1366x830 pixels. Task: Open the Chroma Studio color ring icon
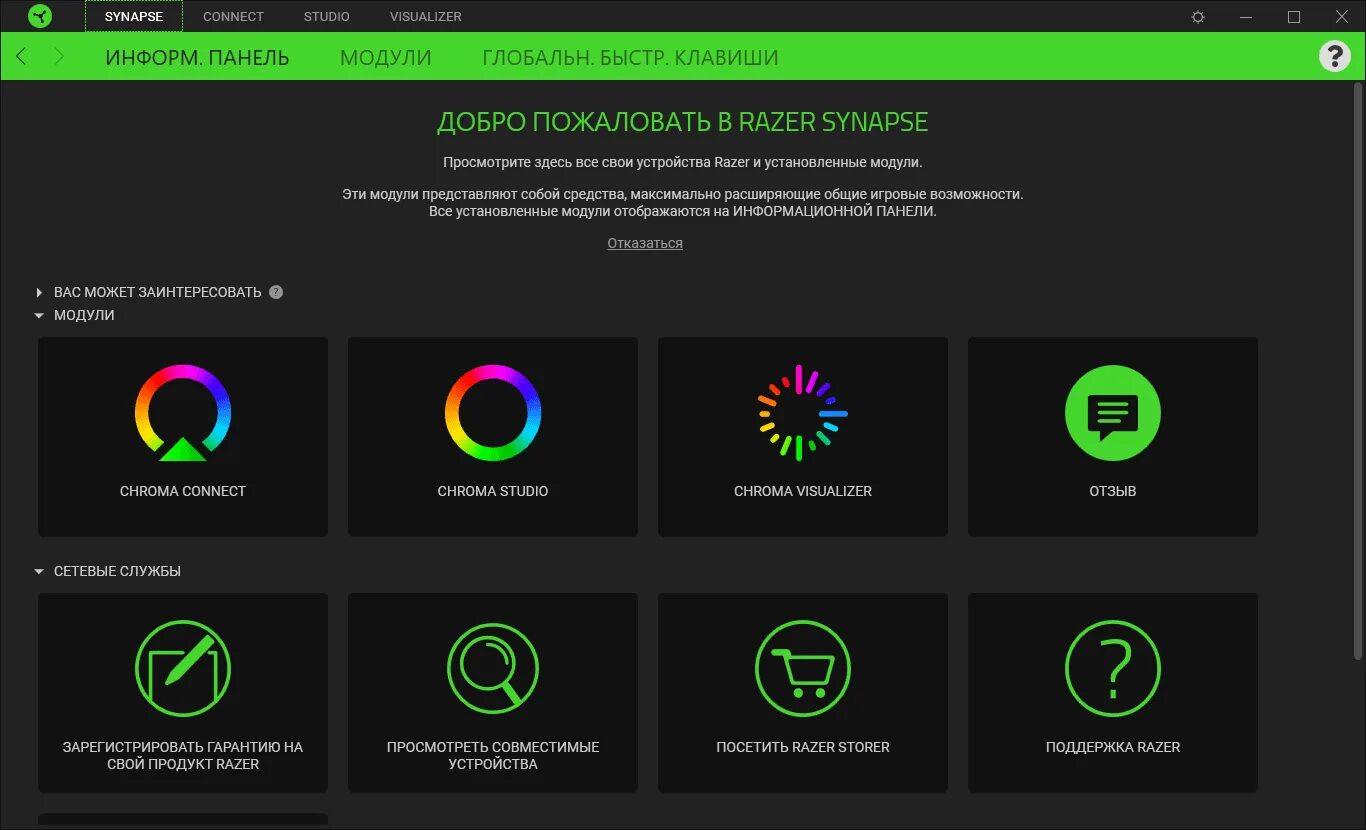tap(493, 413)
